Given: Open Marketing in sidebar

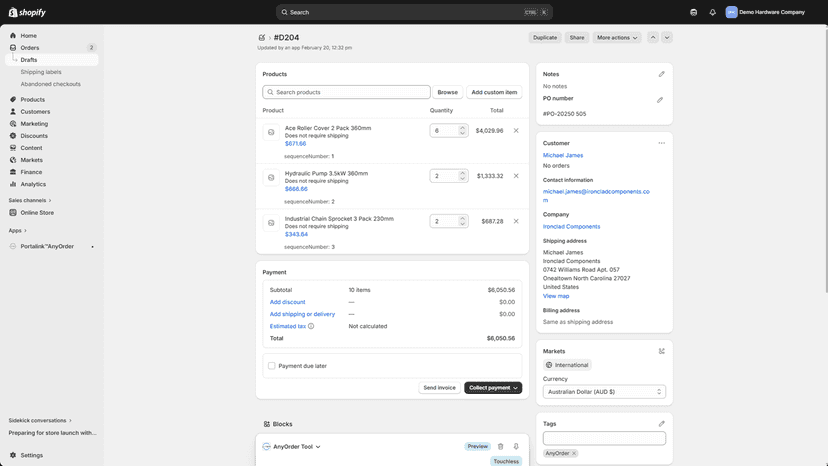Looking at the screenshot, I should coord(34,124).
